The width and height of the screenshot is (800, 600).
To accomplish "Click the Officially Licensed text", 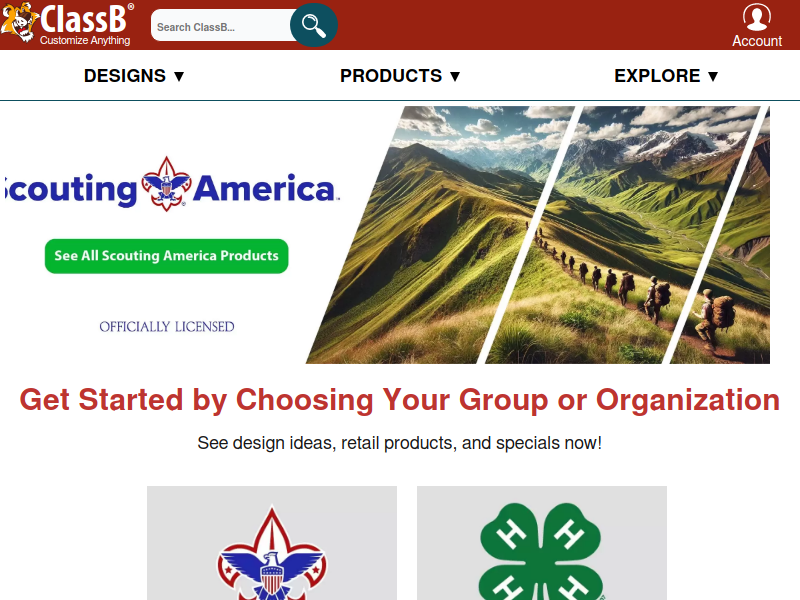I will click(167, 327).
